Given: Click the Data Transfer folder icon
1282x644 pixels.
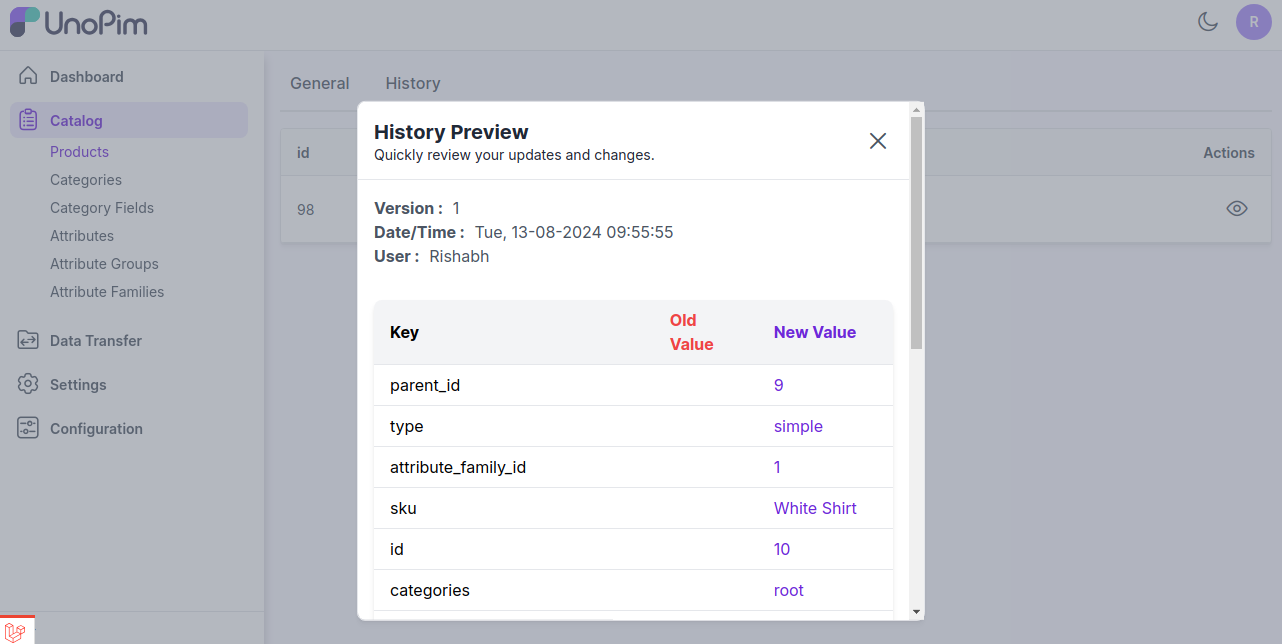Looking at the screenshot, I should click(x=28, y=340).
